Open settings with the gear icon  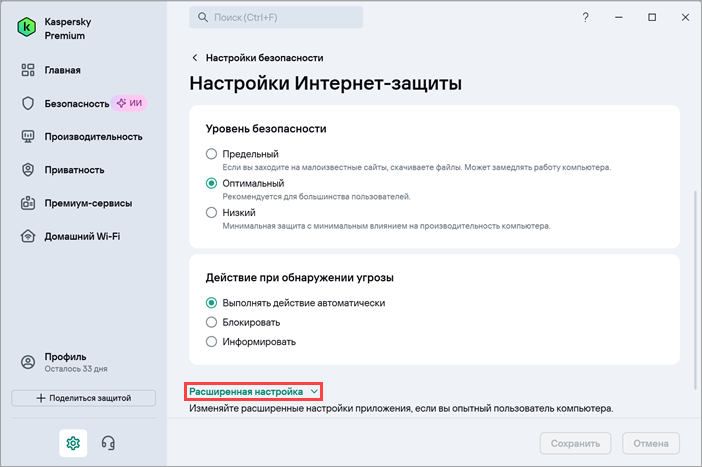[x=73, y=443]
